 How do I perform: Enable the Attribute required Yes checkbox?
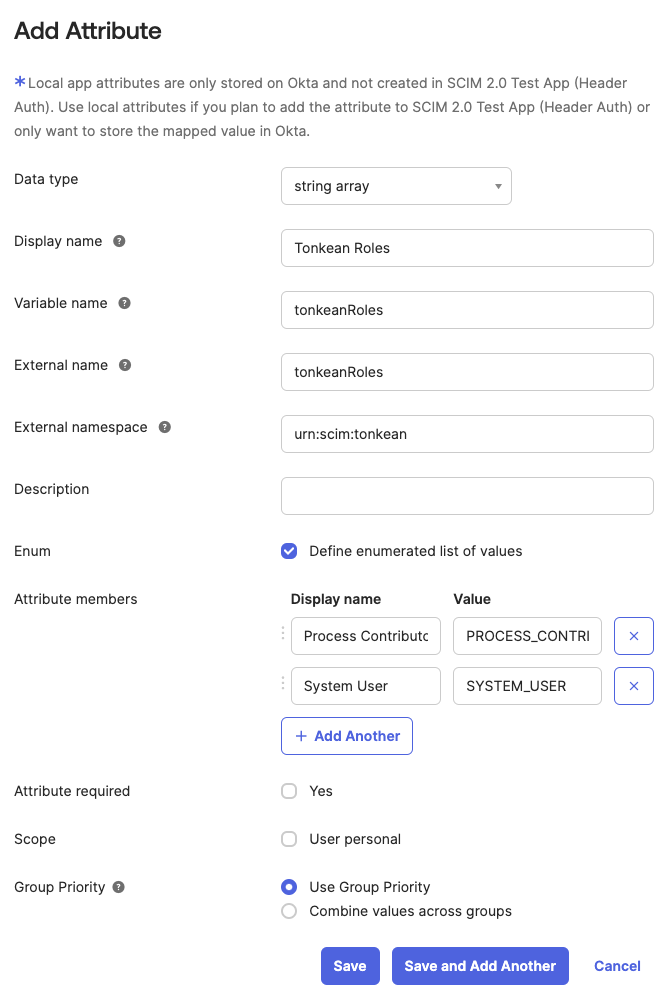pyautogui.click(x=289, y=791)
